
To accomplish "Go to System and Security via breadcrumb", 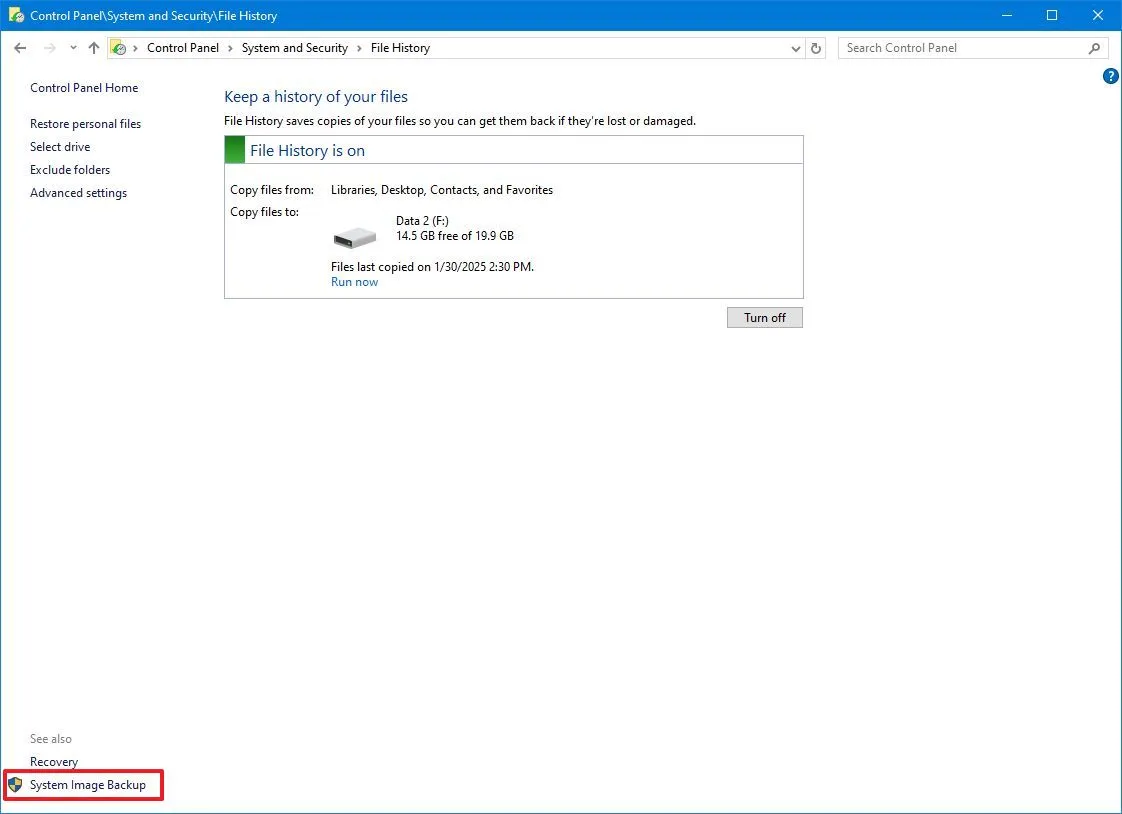I will tap(294, 47).
